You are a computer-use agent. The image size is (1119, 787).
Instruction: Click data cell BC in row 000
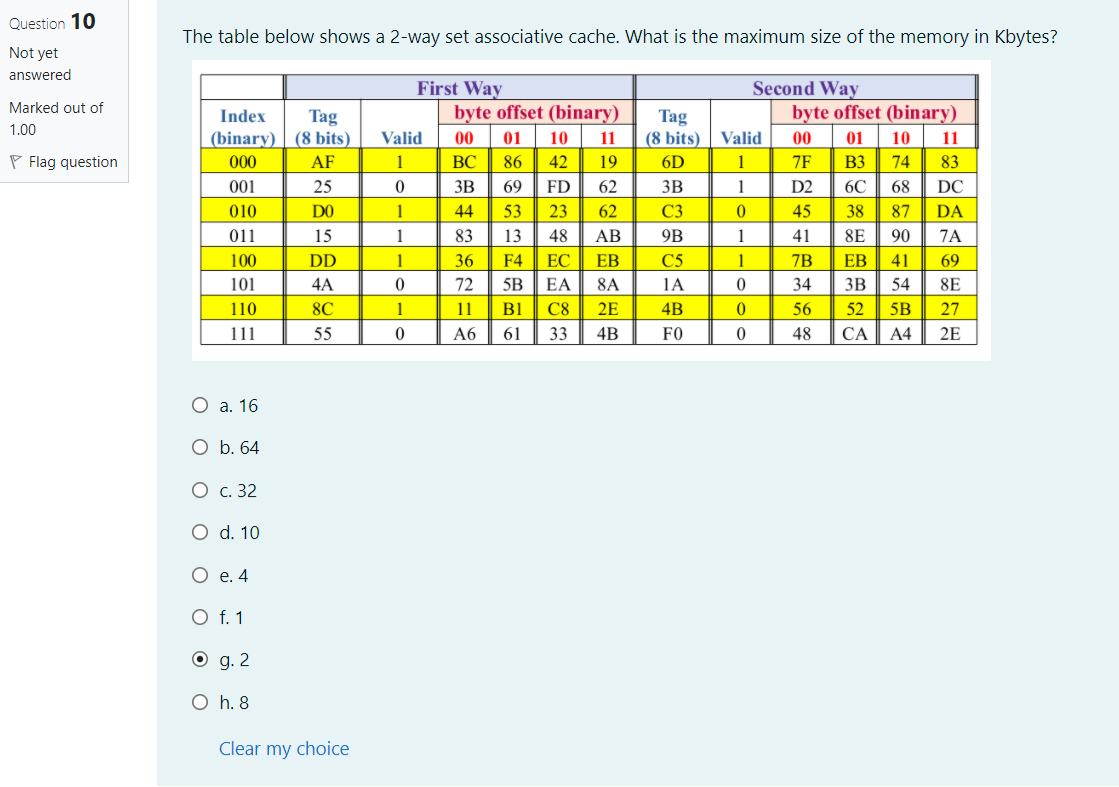pyautogui.click(x=464, y=162)
